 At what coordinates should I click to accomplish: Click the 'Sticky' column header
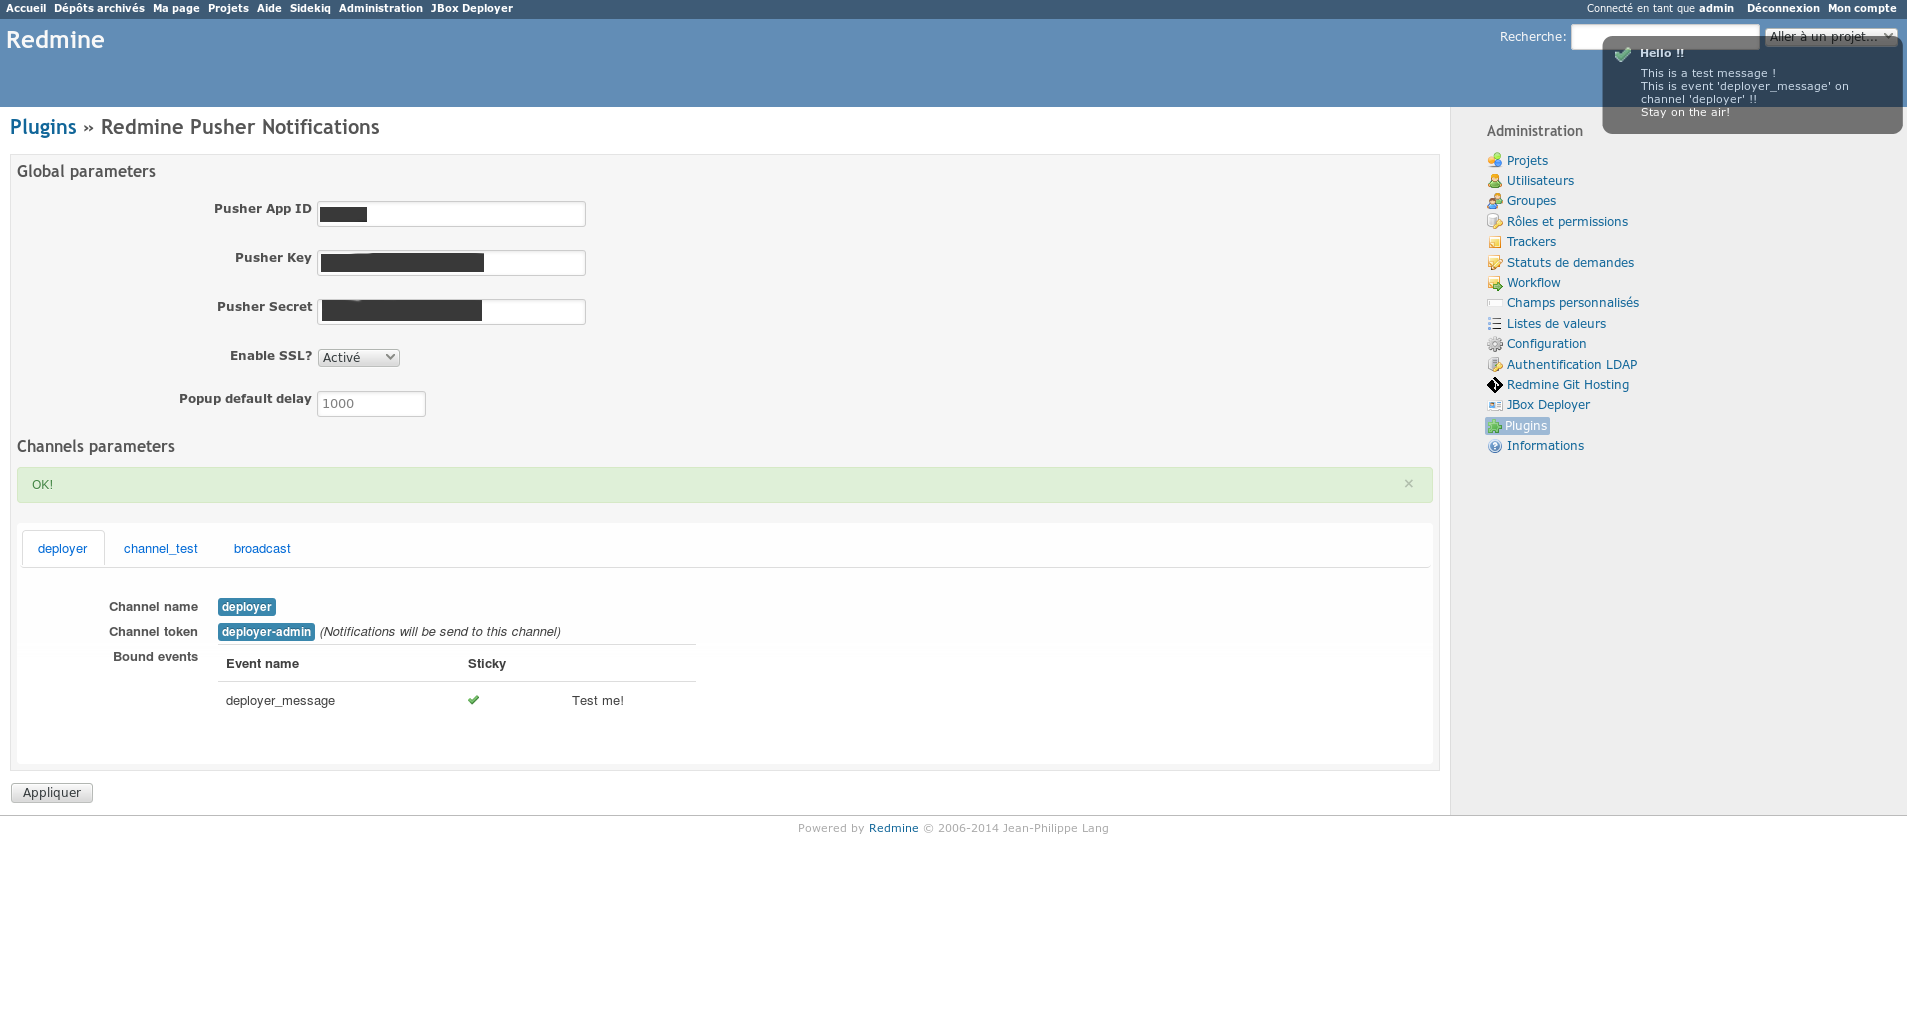click(x=487, y=664)
